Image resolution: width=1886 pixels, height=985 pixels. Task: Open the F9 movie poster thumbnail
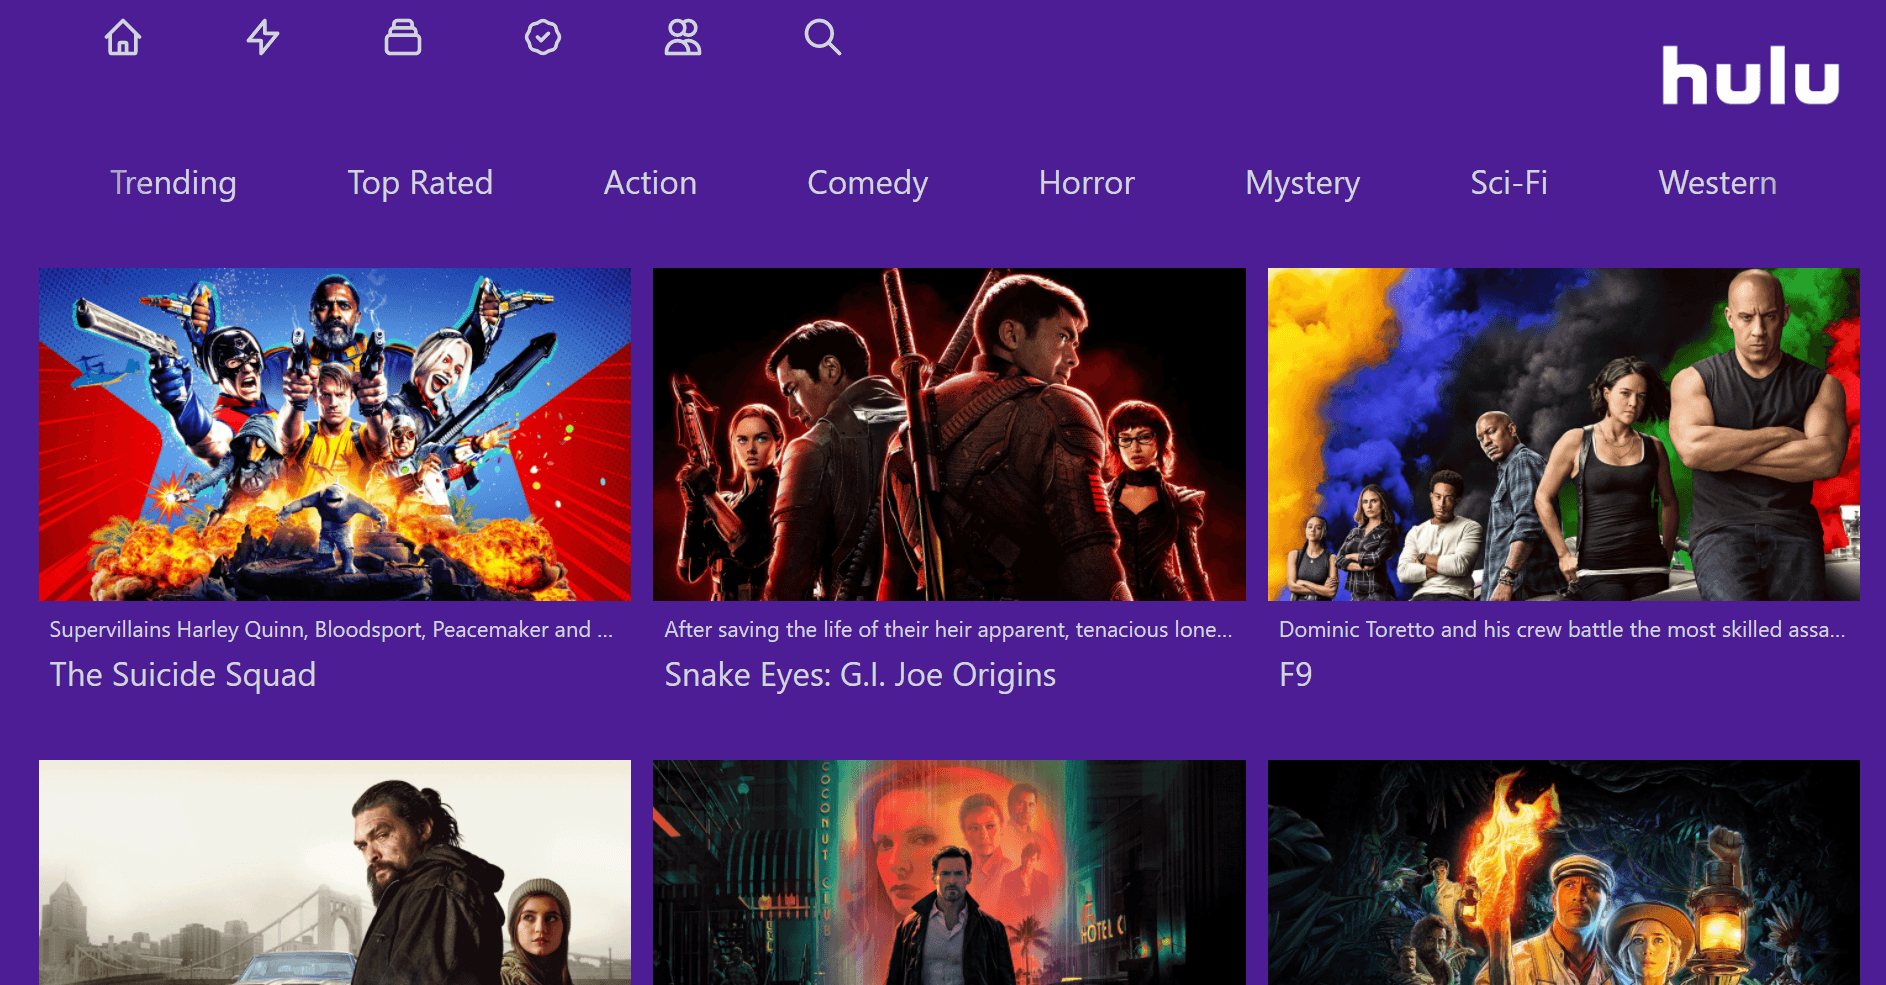point(1564,434)
